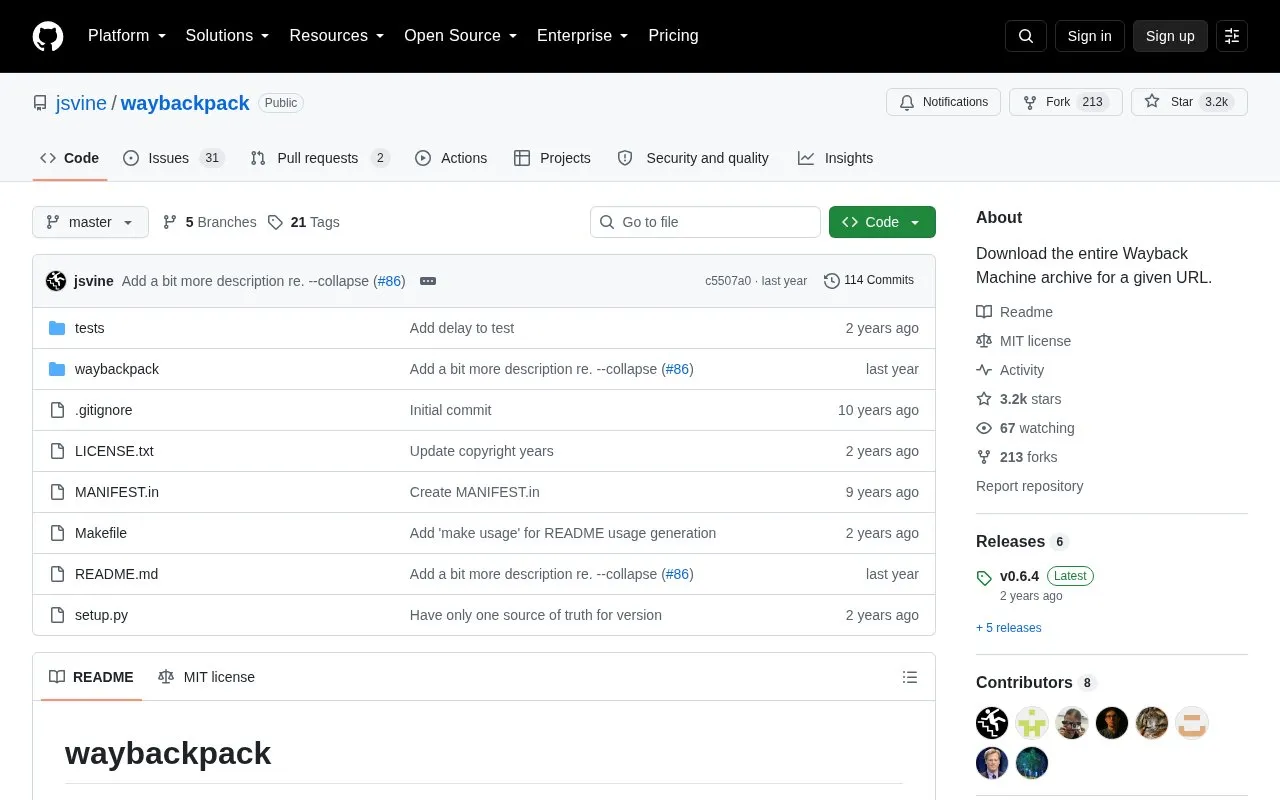The height and width of the screenshot is (800, 1280).
Task: Click the Sign up button
Action: click(x=1170, y=36)
